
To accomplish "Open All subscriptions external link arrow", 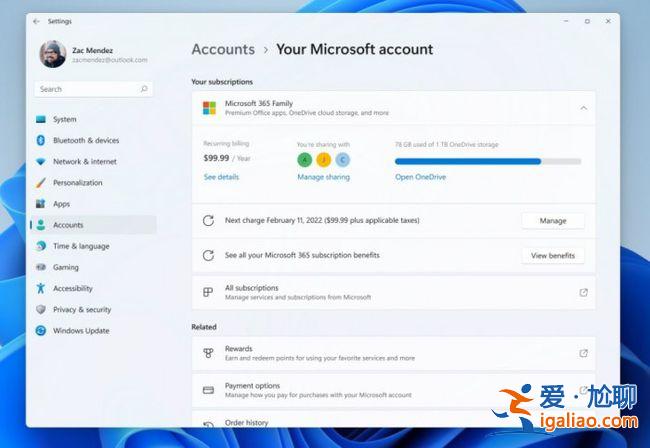I will coord(583,293).
